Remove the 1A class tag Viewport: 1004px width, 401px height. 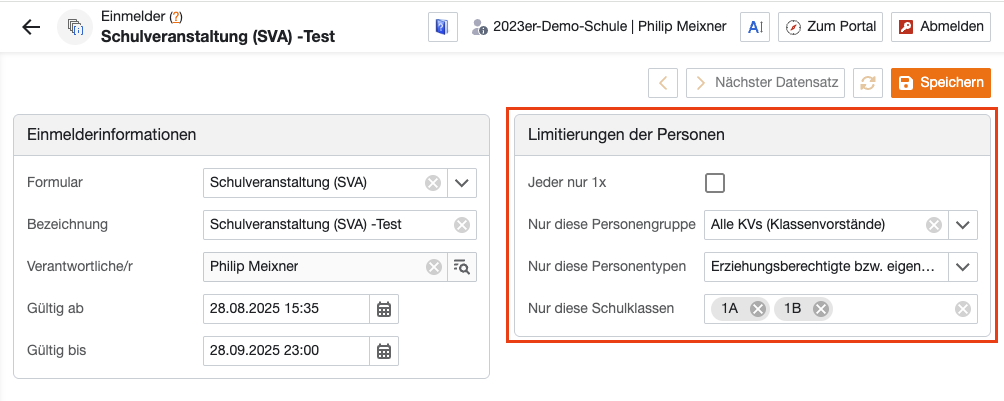[757, 309]
